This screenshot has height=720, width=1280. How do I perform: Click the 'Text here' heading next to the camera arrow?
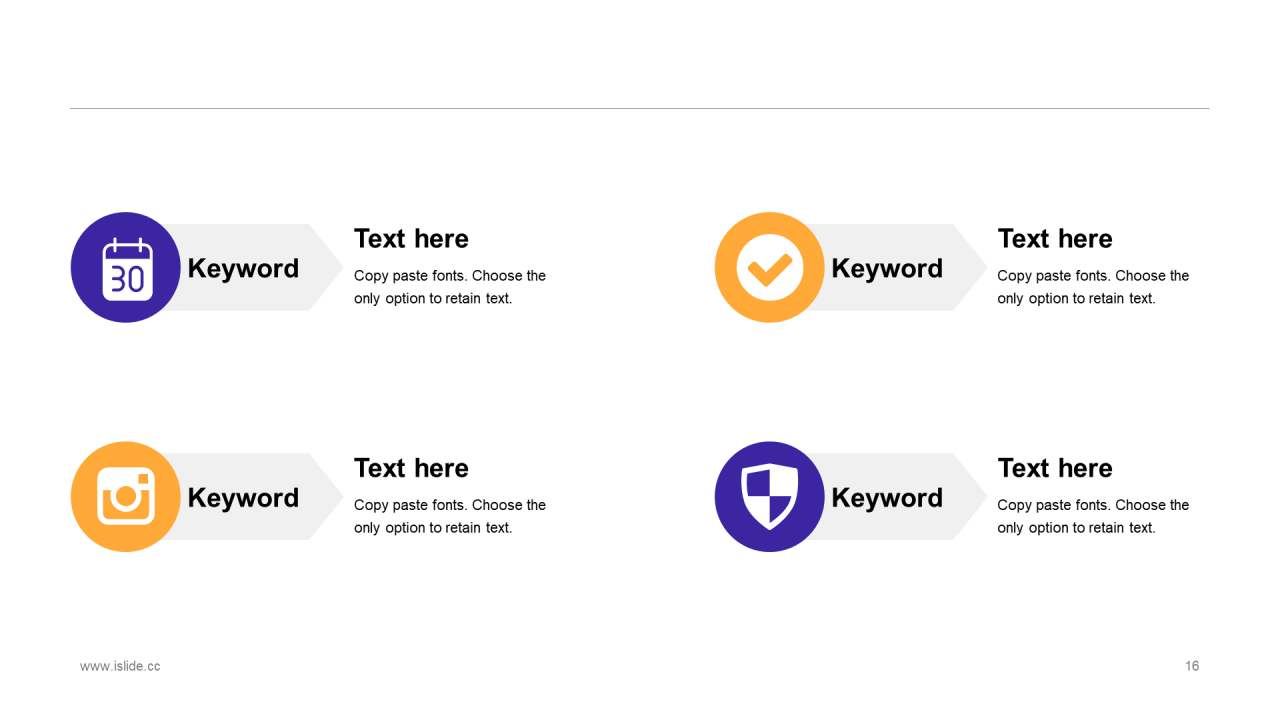(x=411, y=468)
